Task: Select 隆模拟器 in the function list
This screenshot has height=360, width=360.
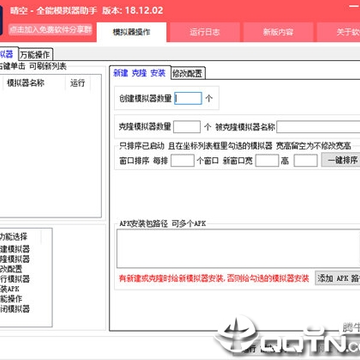Action: (15, 259)
